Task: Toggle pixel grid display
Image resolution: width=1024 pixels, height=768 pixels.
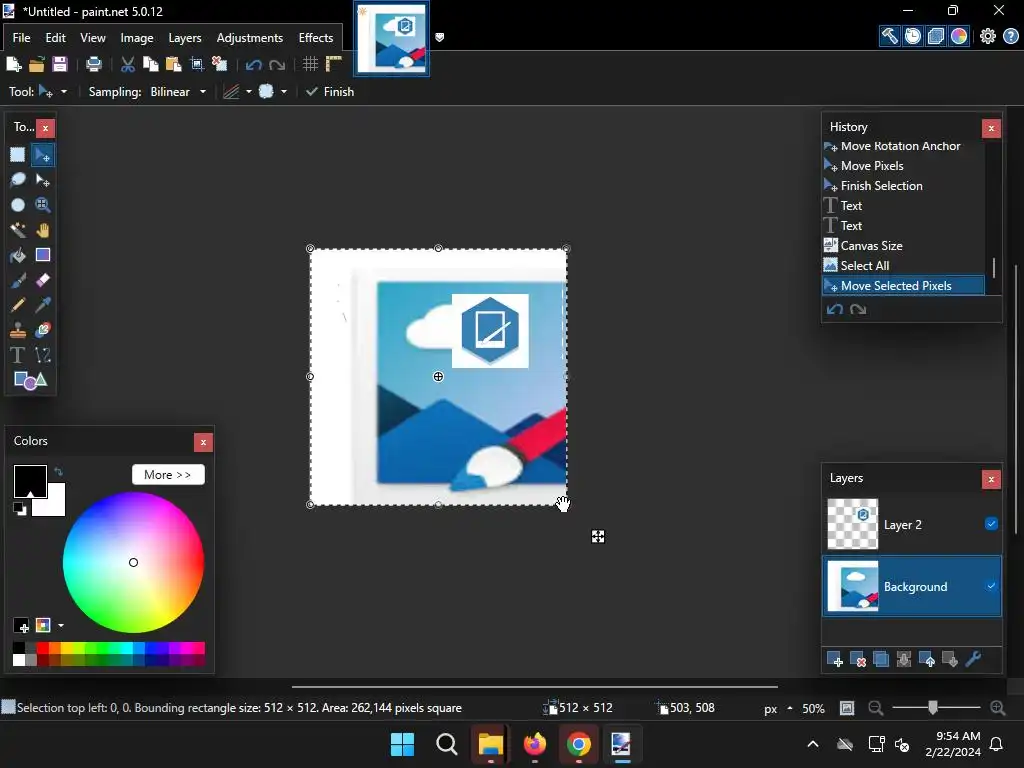Action: pos(310,64)
